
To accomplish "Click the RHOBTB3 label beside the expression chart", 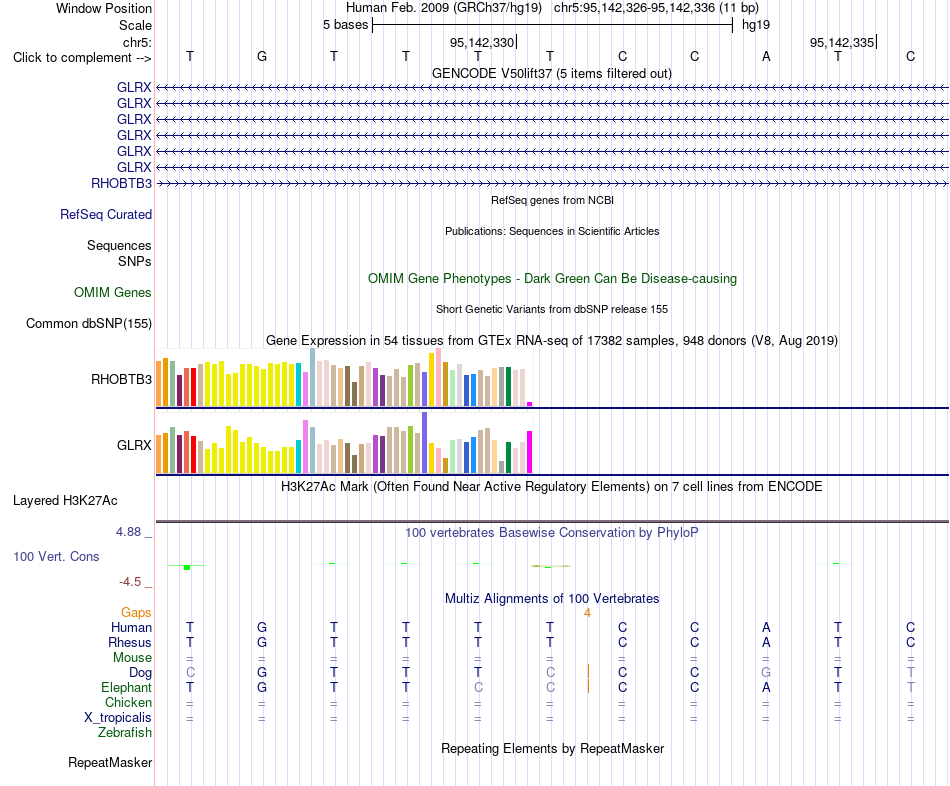I will [121, 379].
